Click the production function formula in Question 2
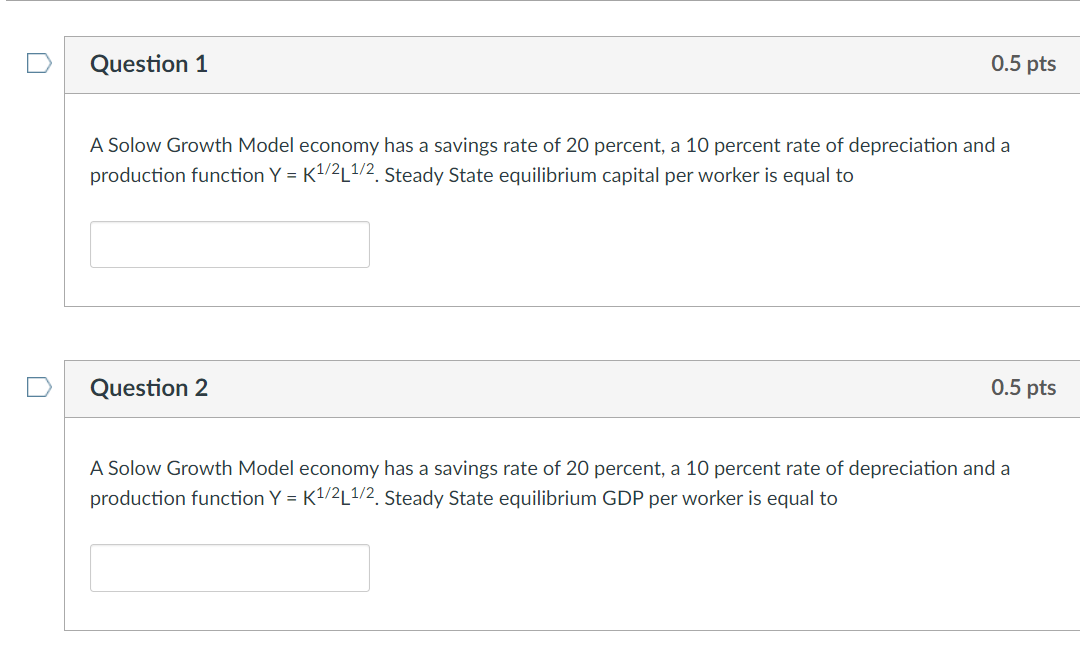Viewport: 1080px width, 666px height. pos(318,498)
